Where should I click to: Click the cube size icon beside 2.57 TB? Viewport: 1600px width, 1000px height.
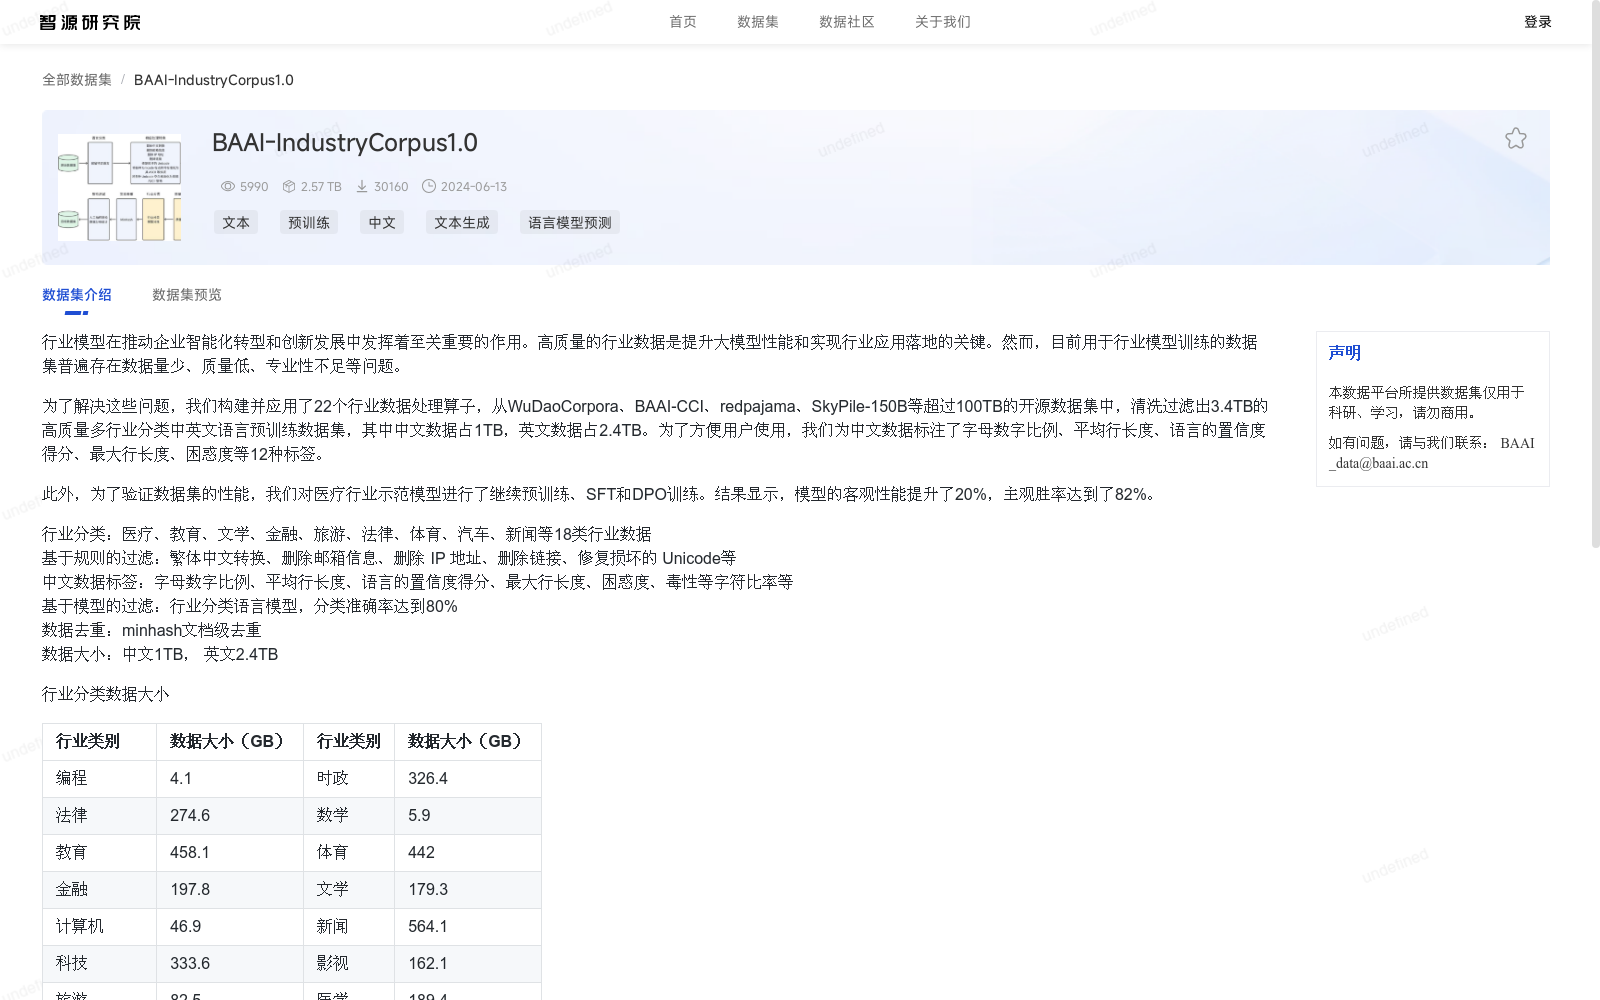click(x=289, y=187)
